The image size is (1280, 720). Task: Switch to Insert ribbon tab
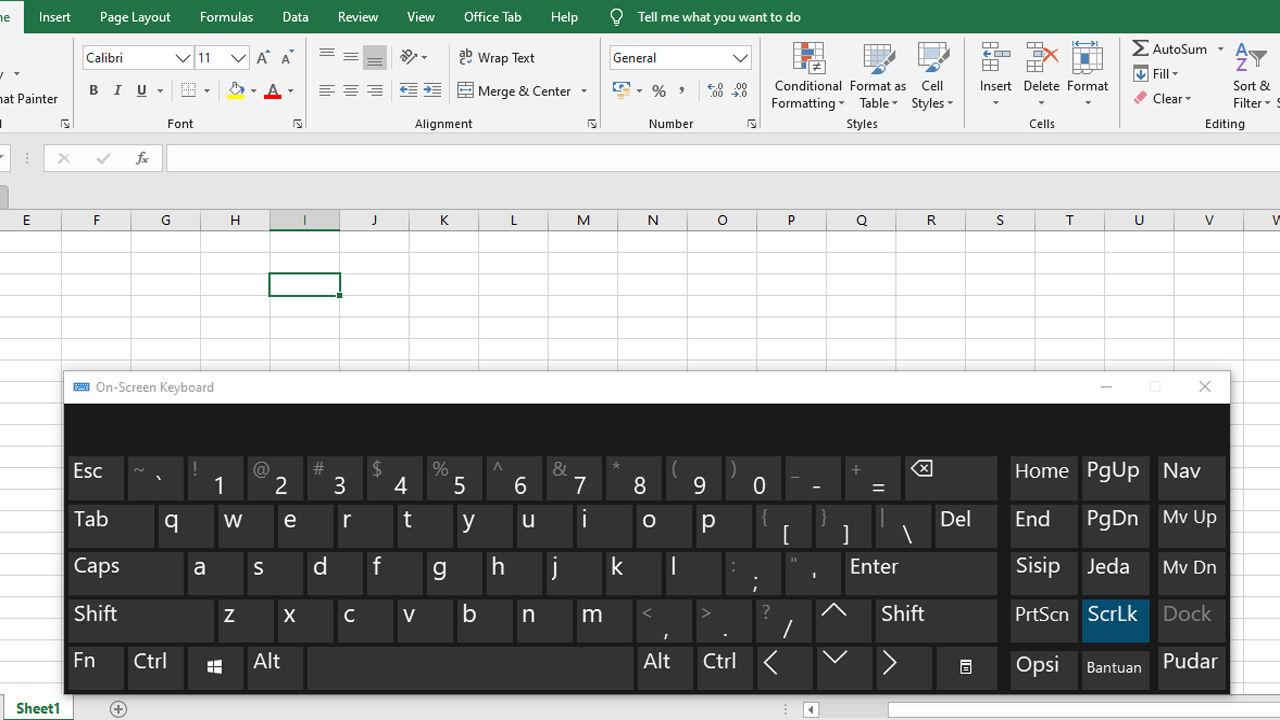click(55, 17)
